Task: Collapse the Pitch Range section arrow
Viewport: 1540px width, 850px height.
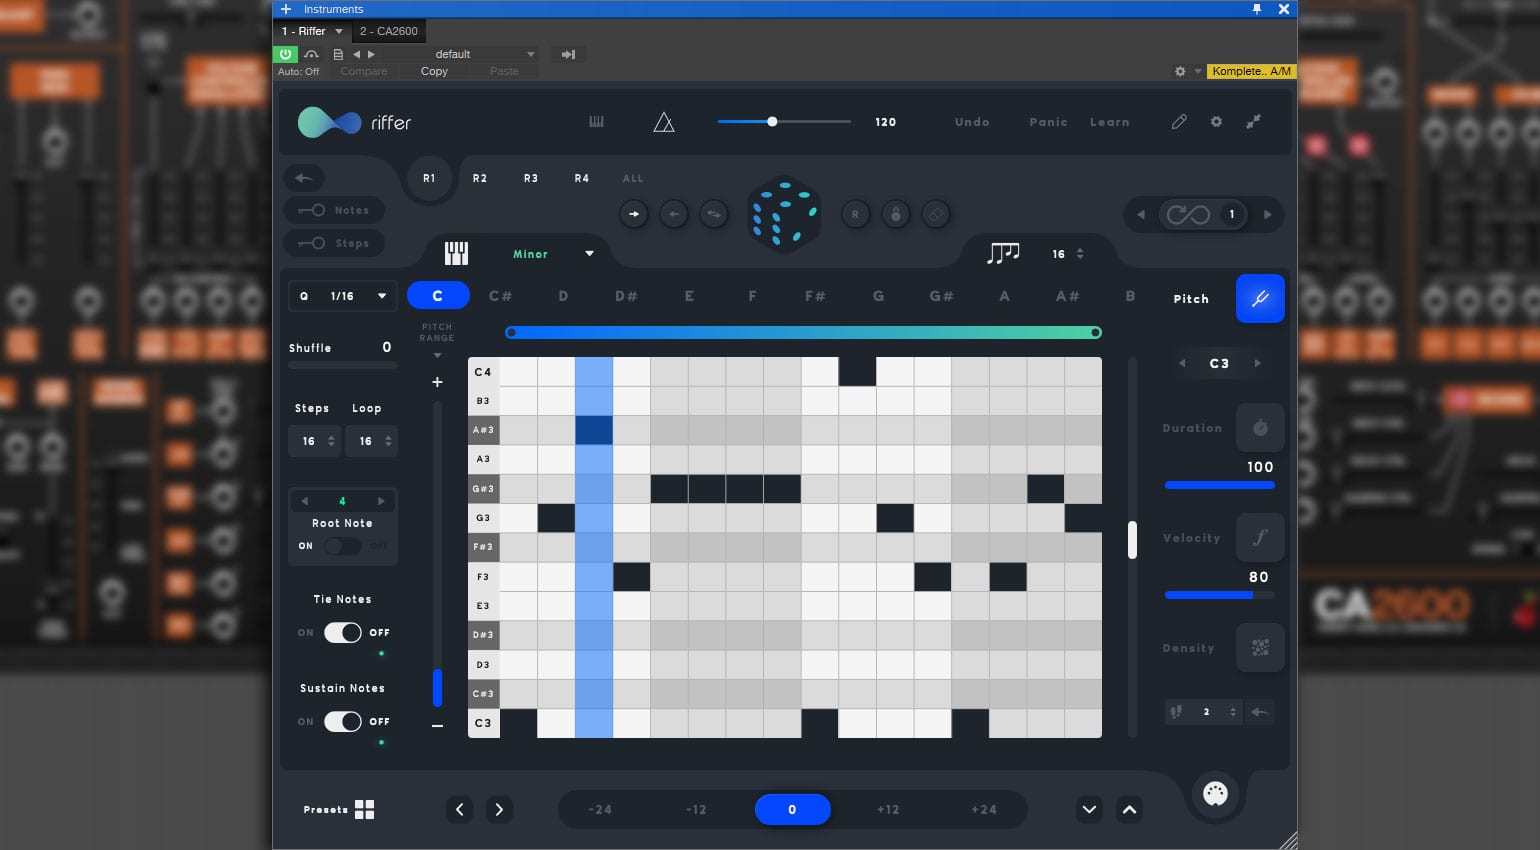Action: click(437, 354)
